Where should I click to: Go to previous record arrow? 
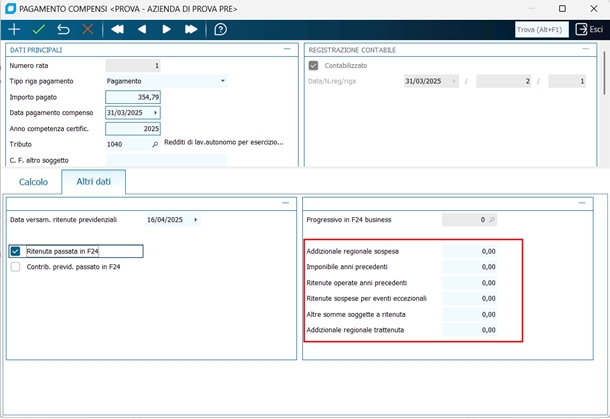tap(142, 30)
